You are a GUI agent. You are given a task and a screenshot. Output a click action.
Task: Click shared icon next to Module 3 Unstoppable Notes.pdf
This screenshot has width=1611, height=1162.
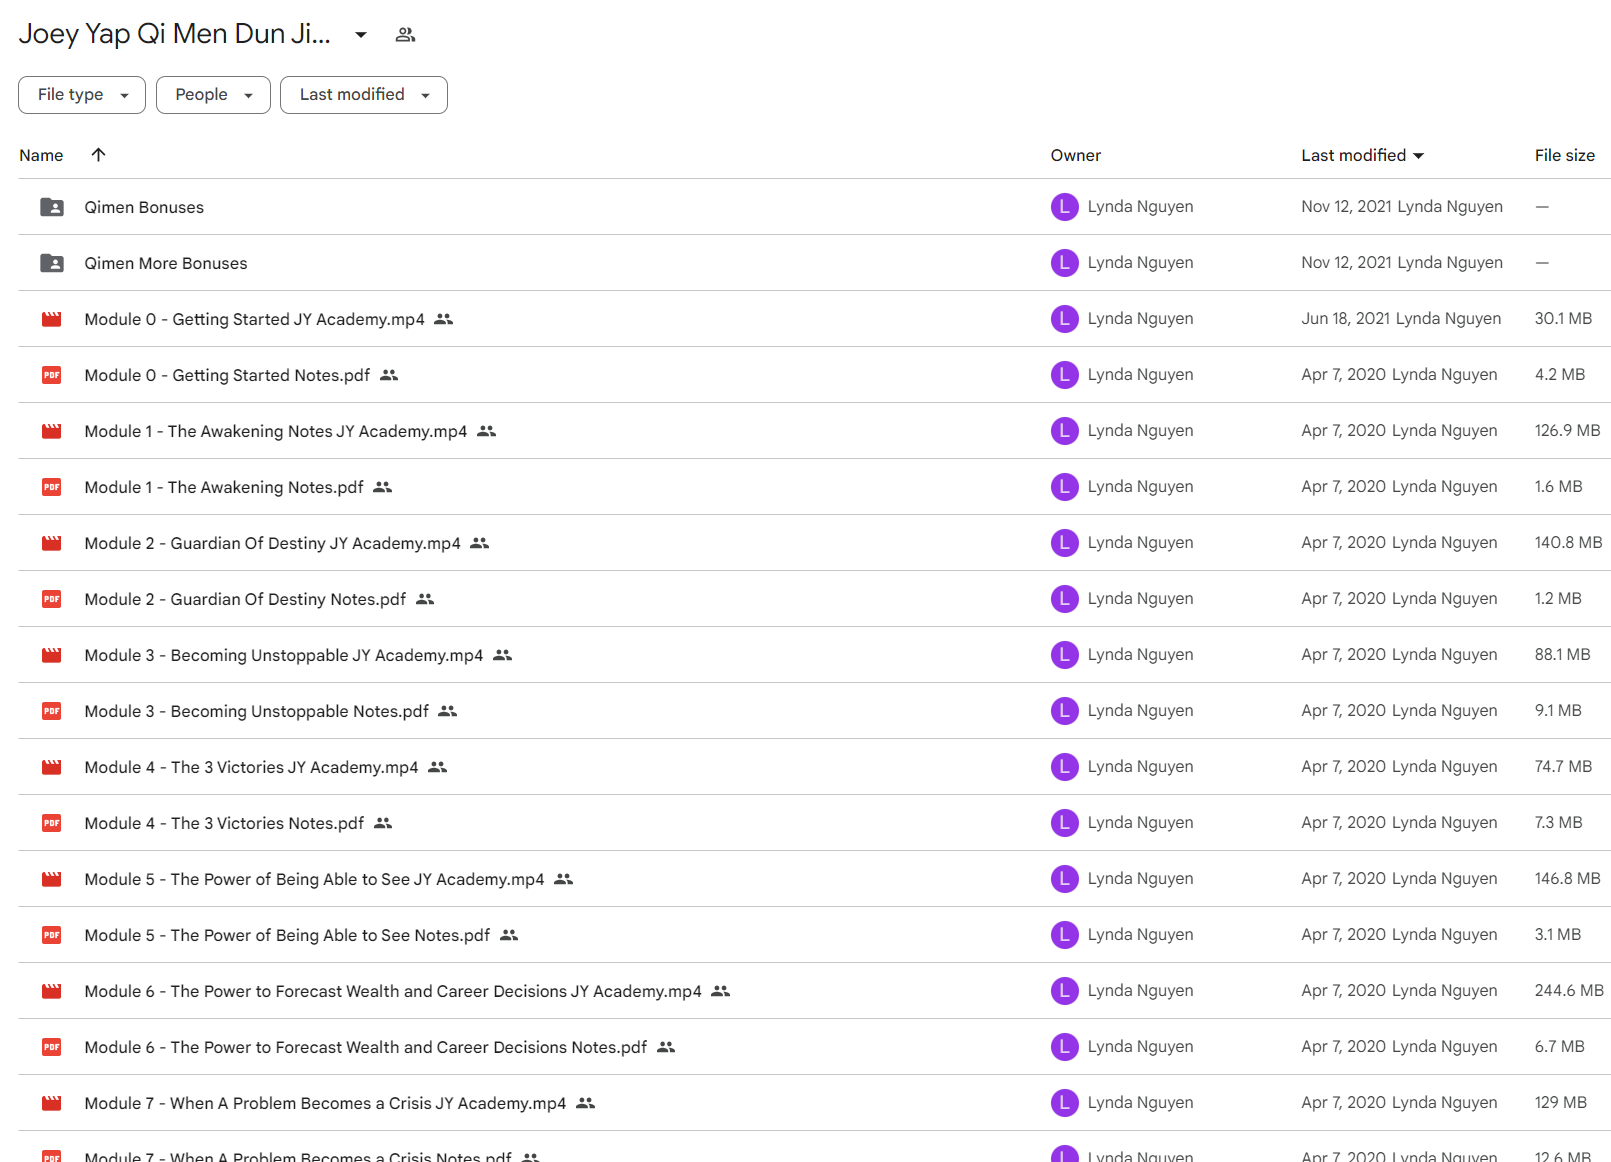click(448, 711)
